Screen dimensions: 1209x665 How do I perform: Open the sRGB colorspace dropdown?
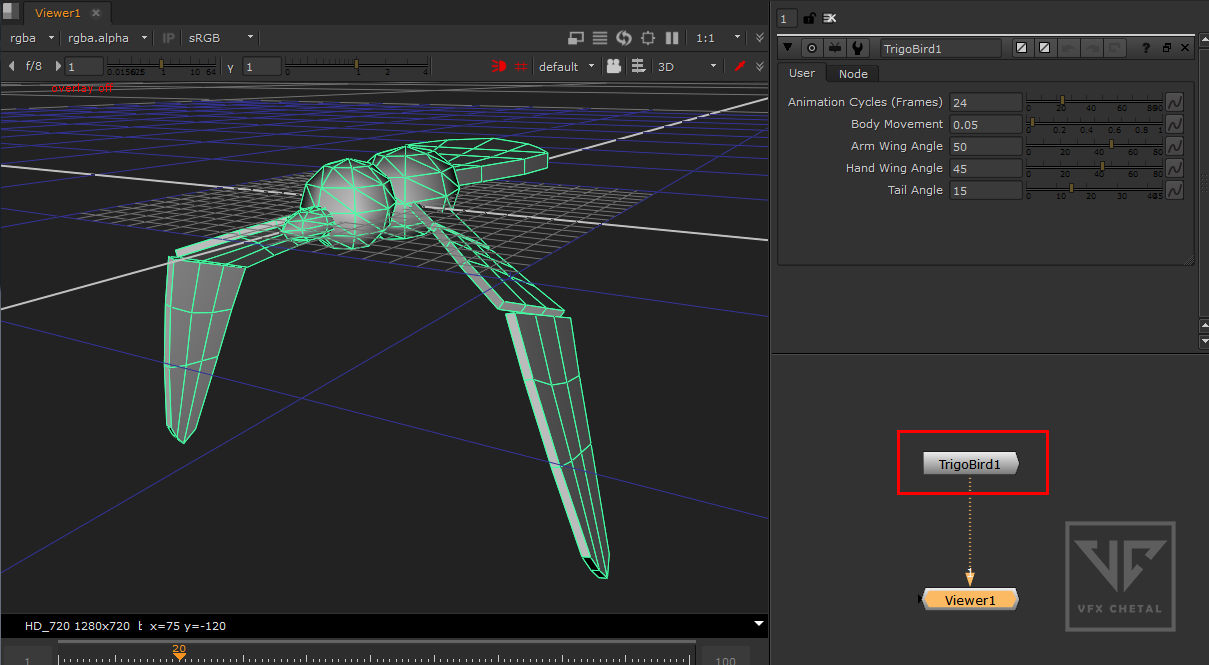tap(222, 38)
